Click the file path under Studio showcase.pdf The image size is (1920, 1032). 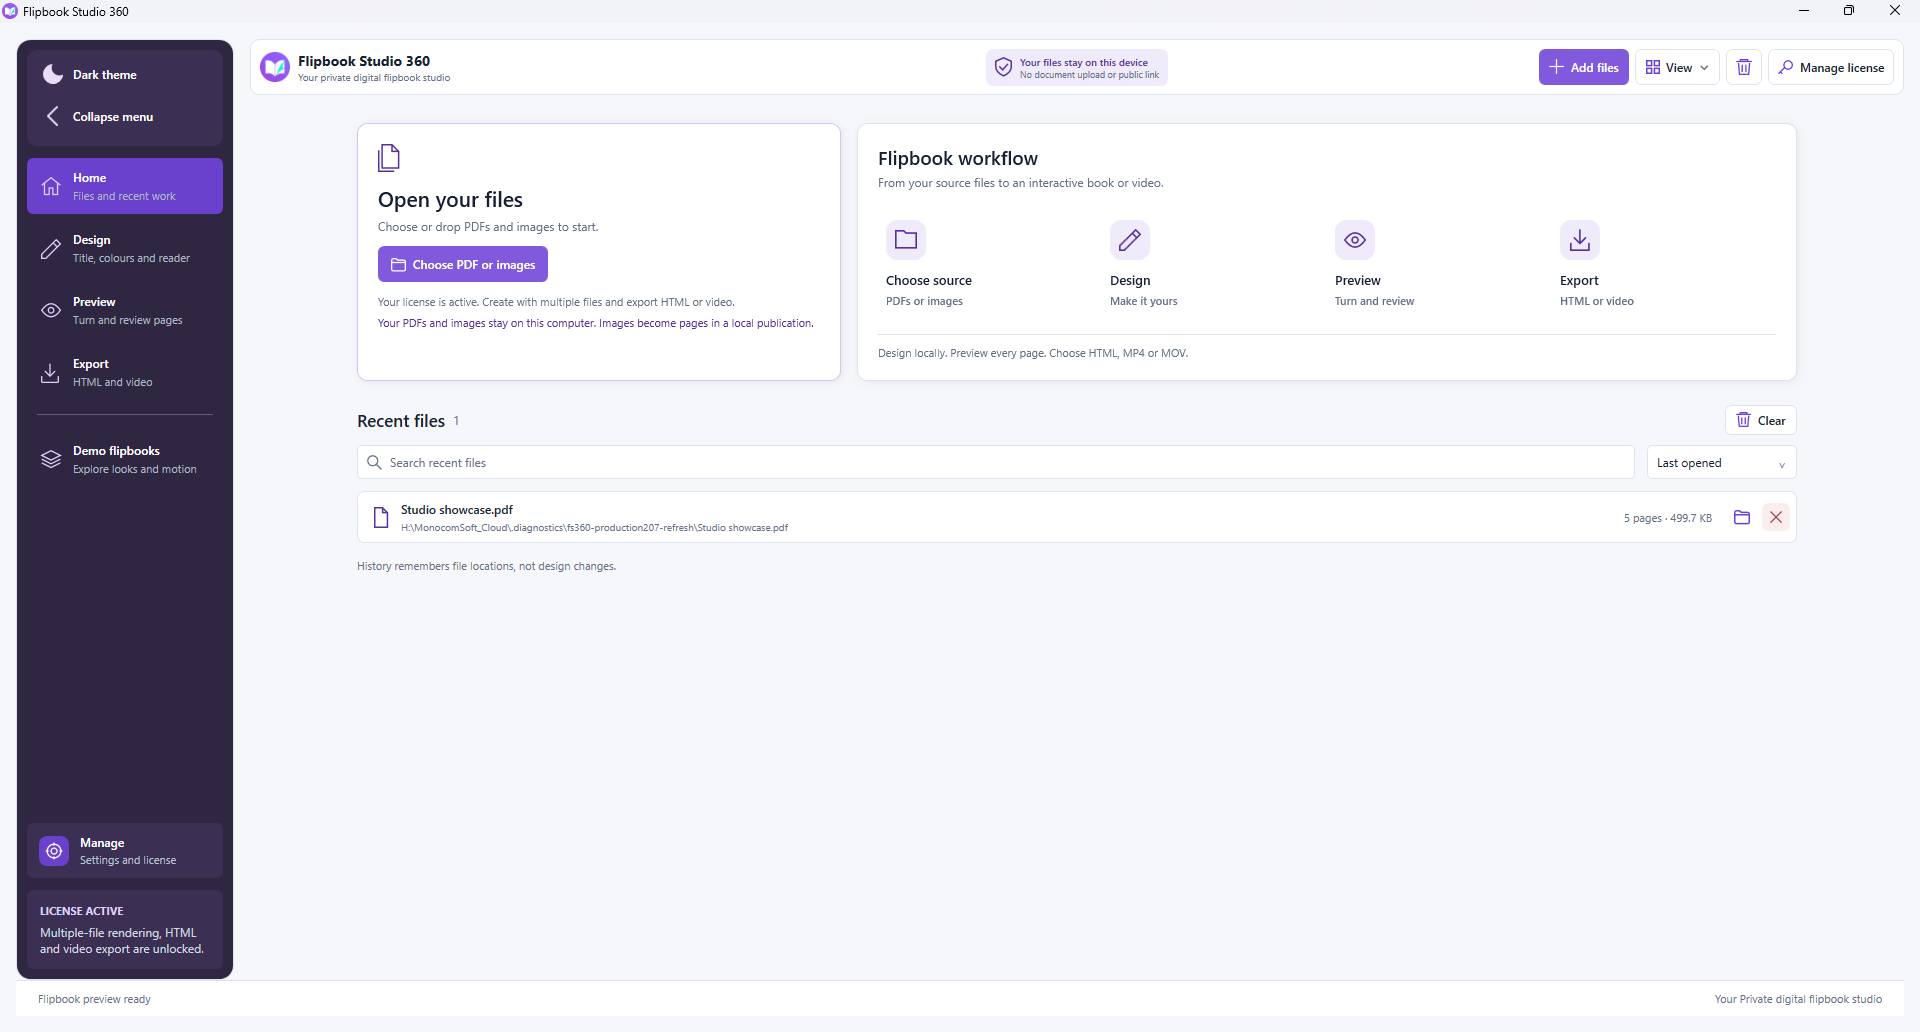coord(594,528)
